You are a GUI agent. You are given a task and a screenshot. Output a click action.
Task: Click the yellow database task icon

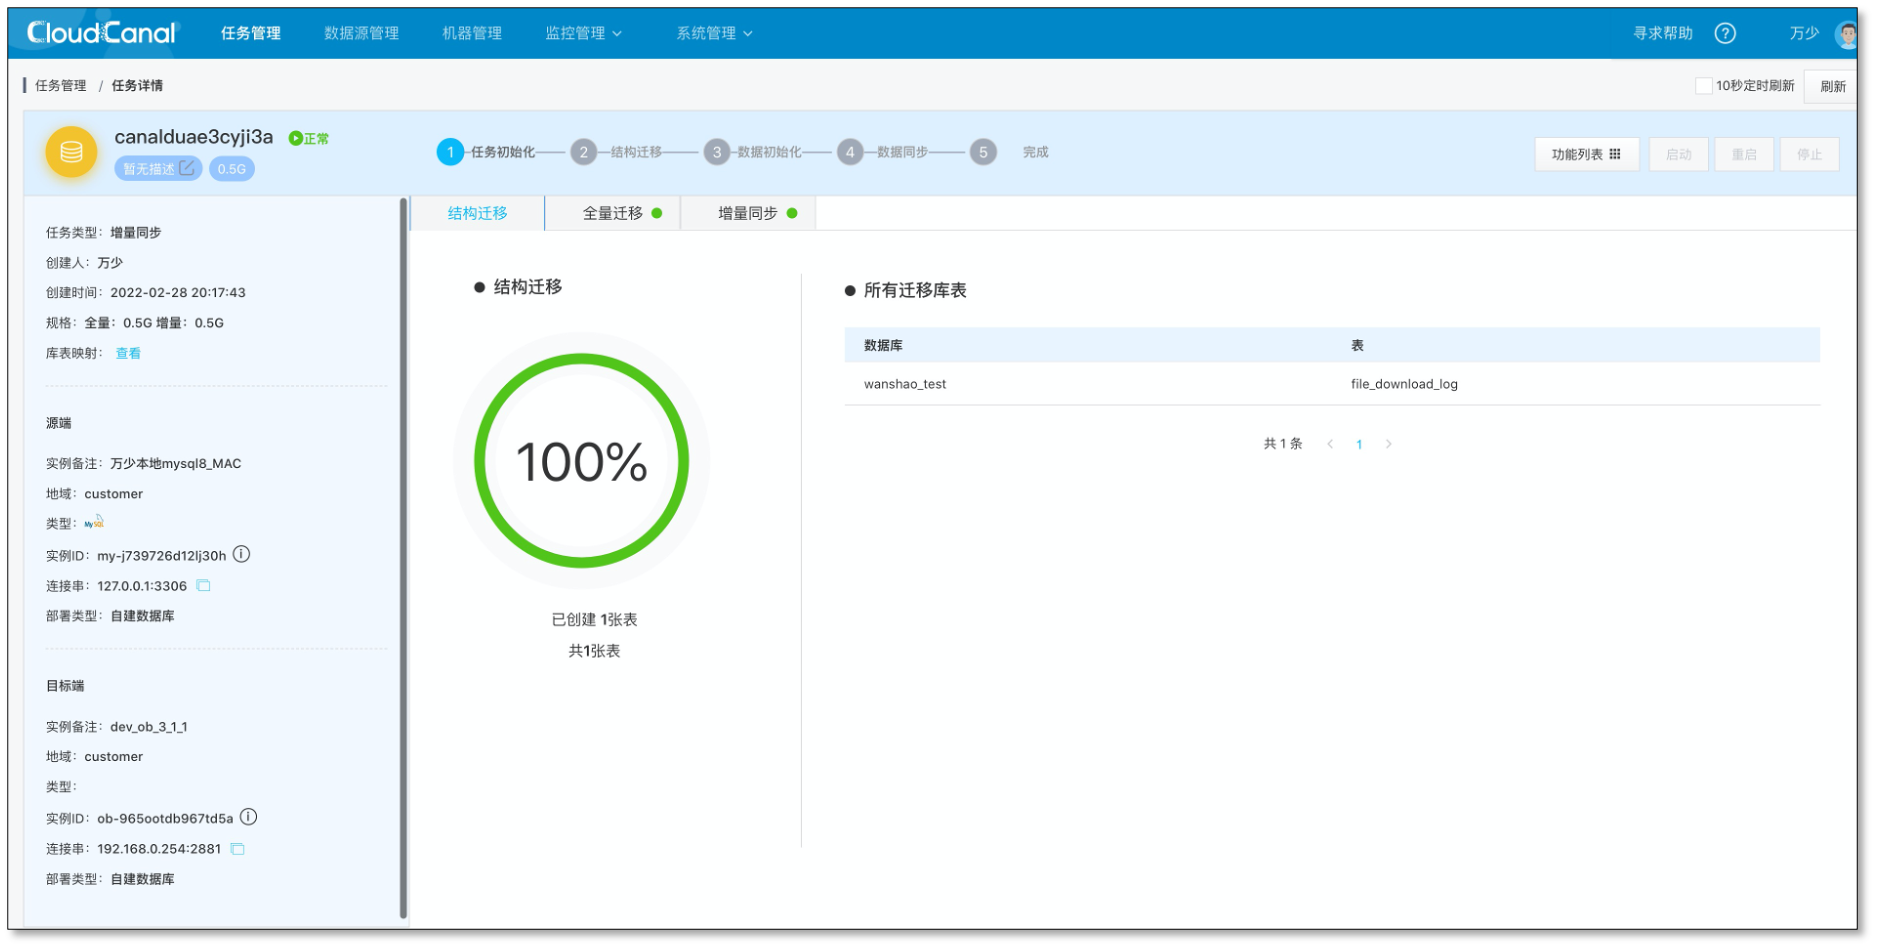point(71,152)
